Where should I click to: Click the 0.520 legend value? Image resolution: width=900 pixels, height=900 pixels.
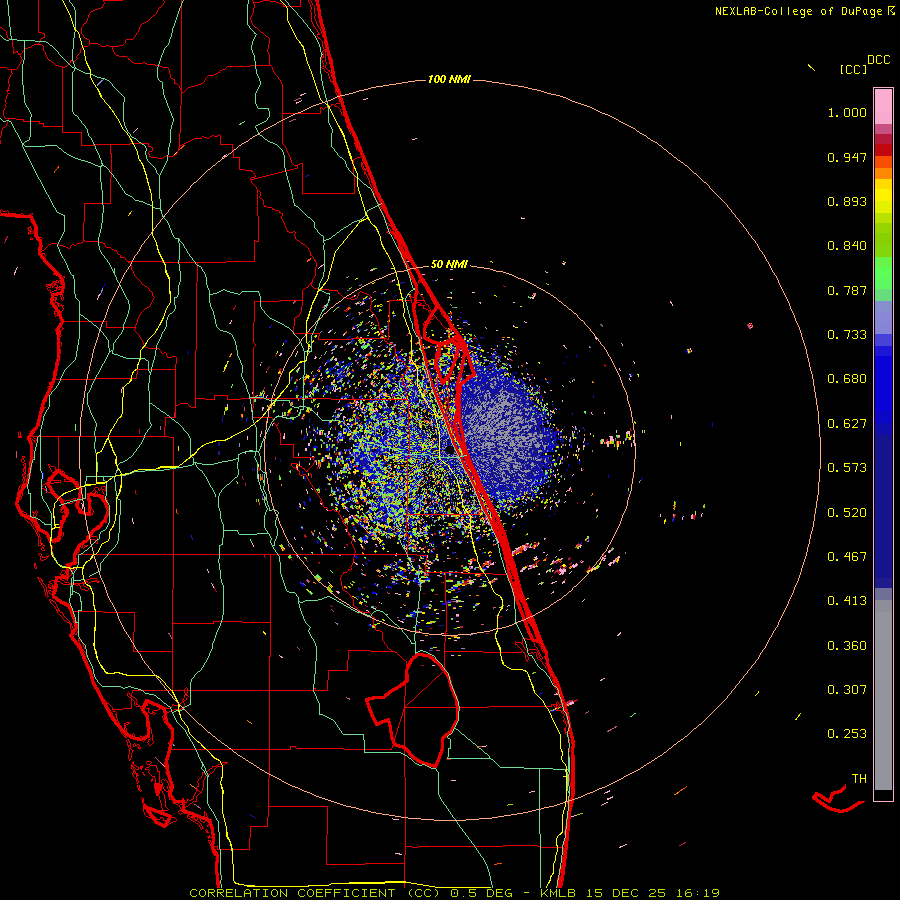point(847,513)
